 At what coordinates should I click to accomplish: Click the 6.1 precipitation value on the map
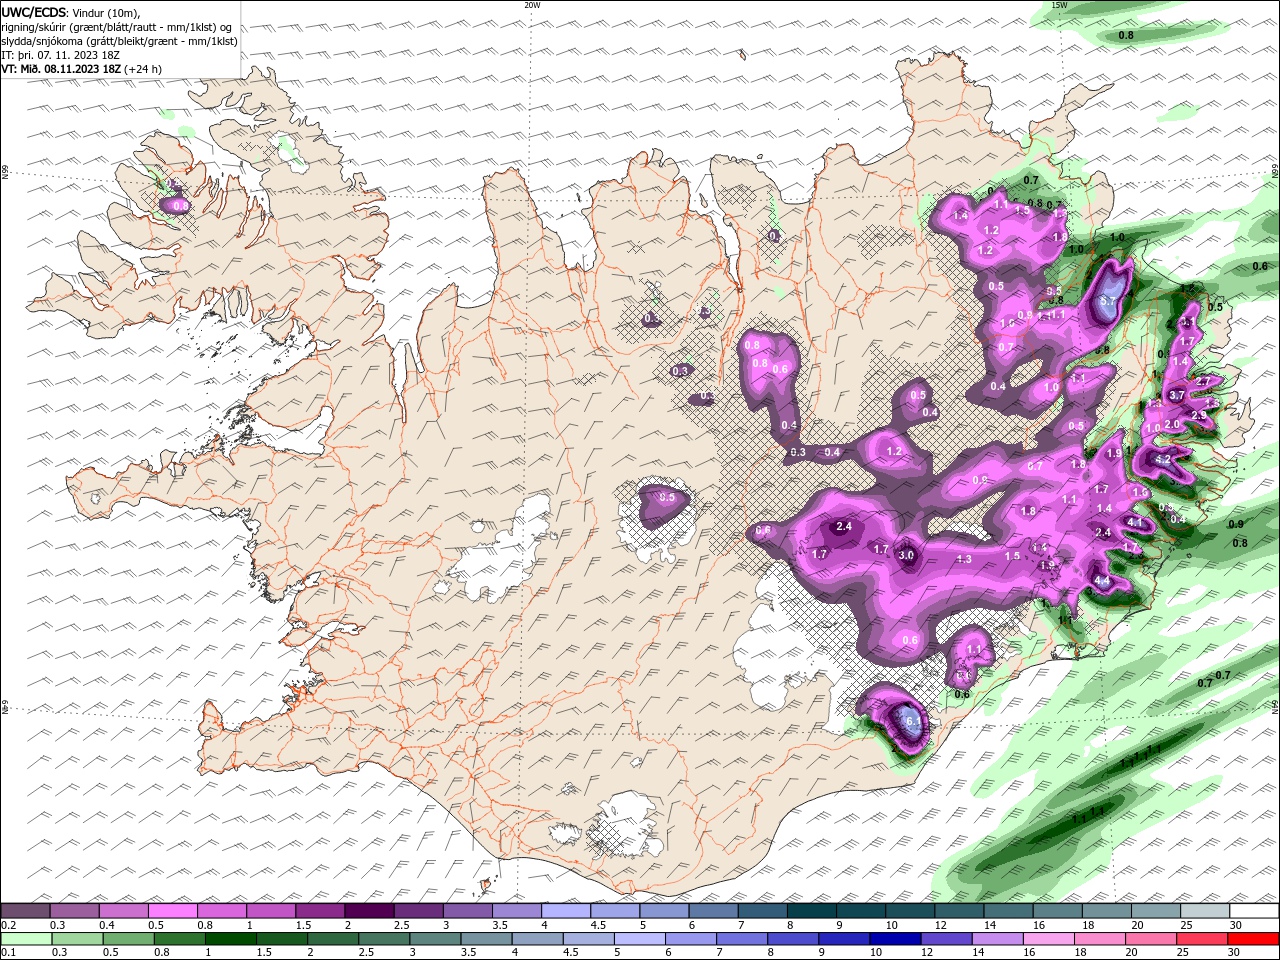[912, 720]
